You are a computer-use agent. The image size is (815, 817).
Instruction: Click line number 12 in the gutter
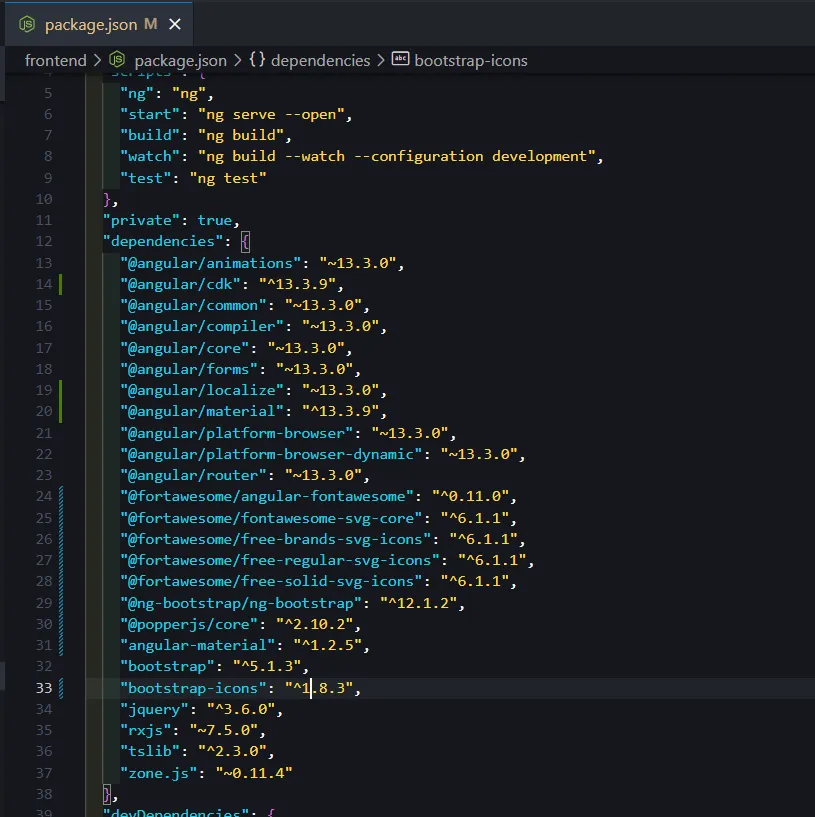click(44, 241)
